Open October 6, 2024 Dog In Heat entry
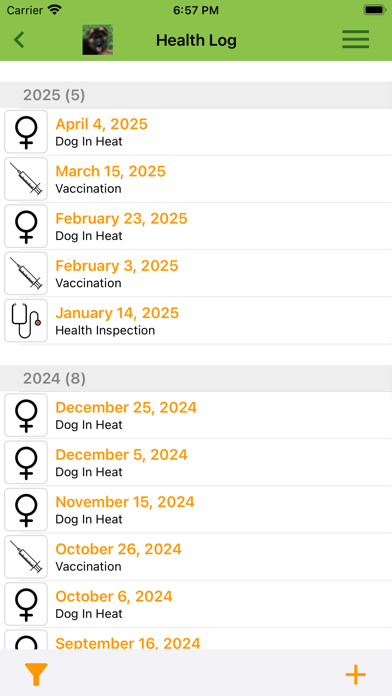The width and height of the screenshot is (392, 696). tap(196, 604)
